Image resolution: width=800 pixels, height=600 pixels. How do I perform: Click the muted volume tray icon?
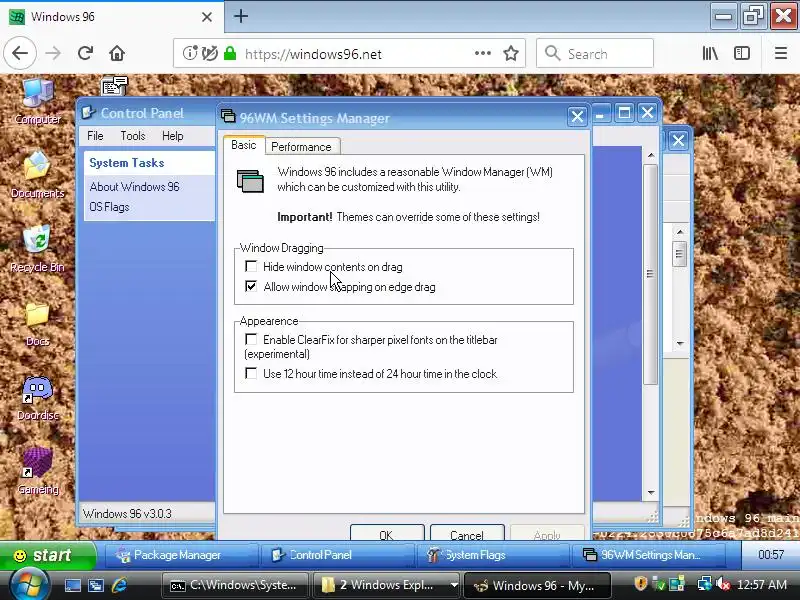point(722,585)
